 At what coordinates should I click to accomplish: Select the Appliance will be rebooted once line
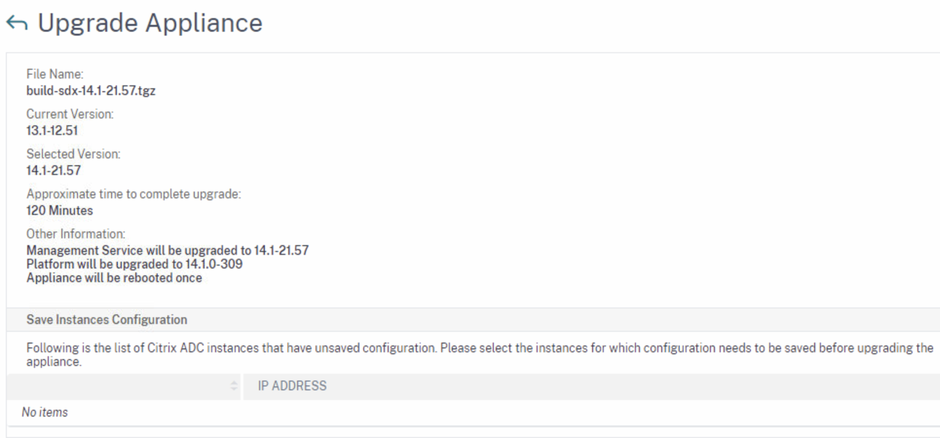(114, 278)
